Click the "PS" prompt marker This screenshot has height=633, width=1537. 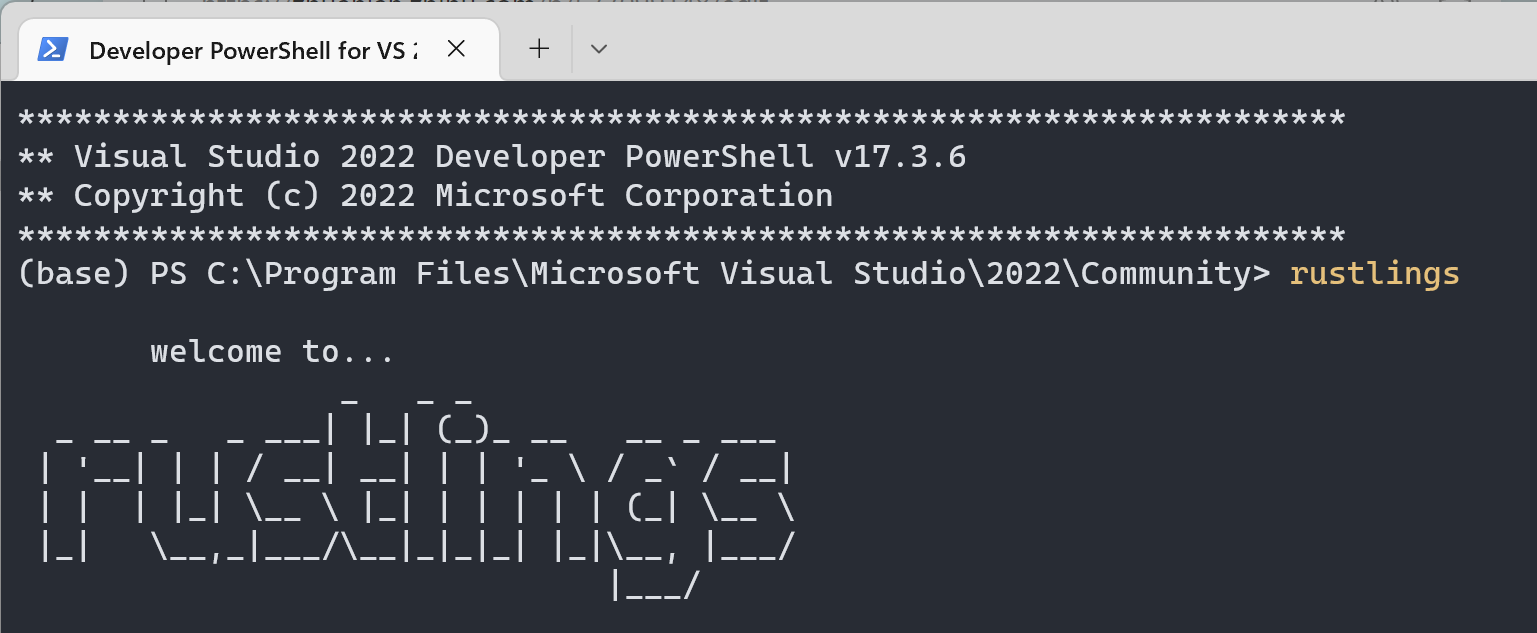[x=169, y=274]
